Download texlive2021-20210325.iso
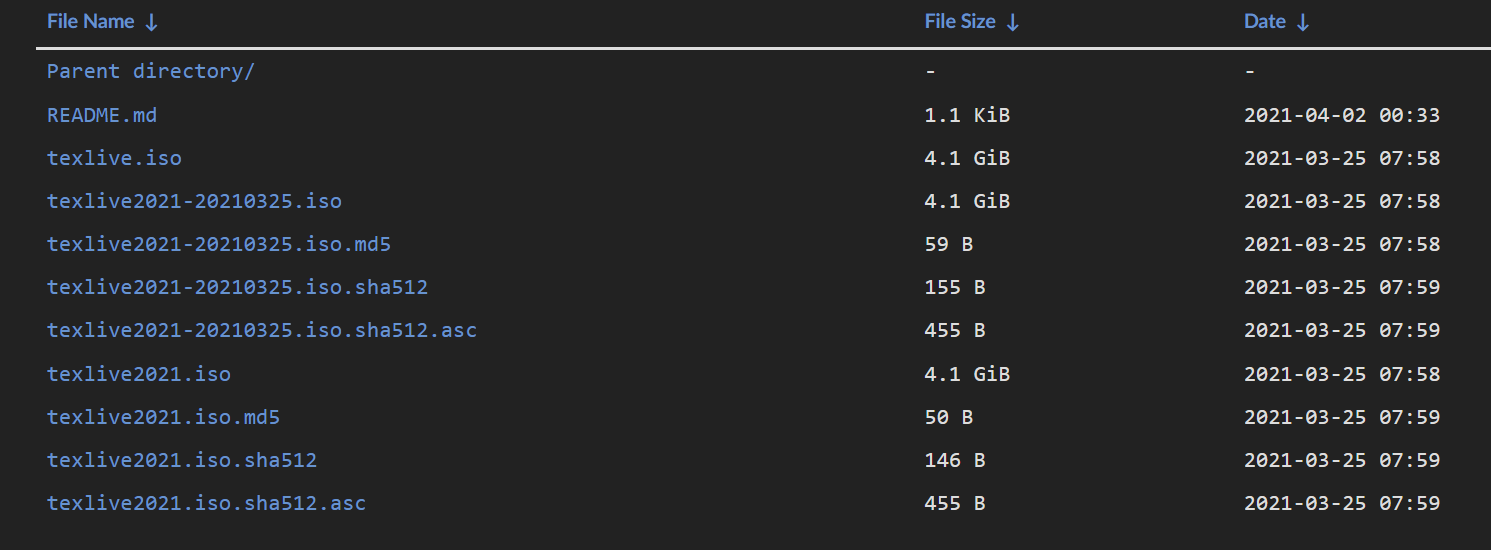 point(194,201)
